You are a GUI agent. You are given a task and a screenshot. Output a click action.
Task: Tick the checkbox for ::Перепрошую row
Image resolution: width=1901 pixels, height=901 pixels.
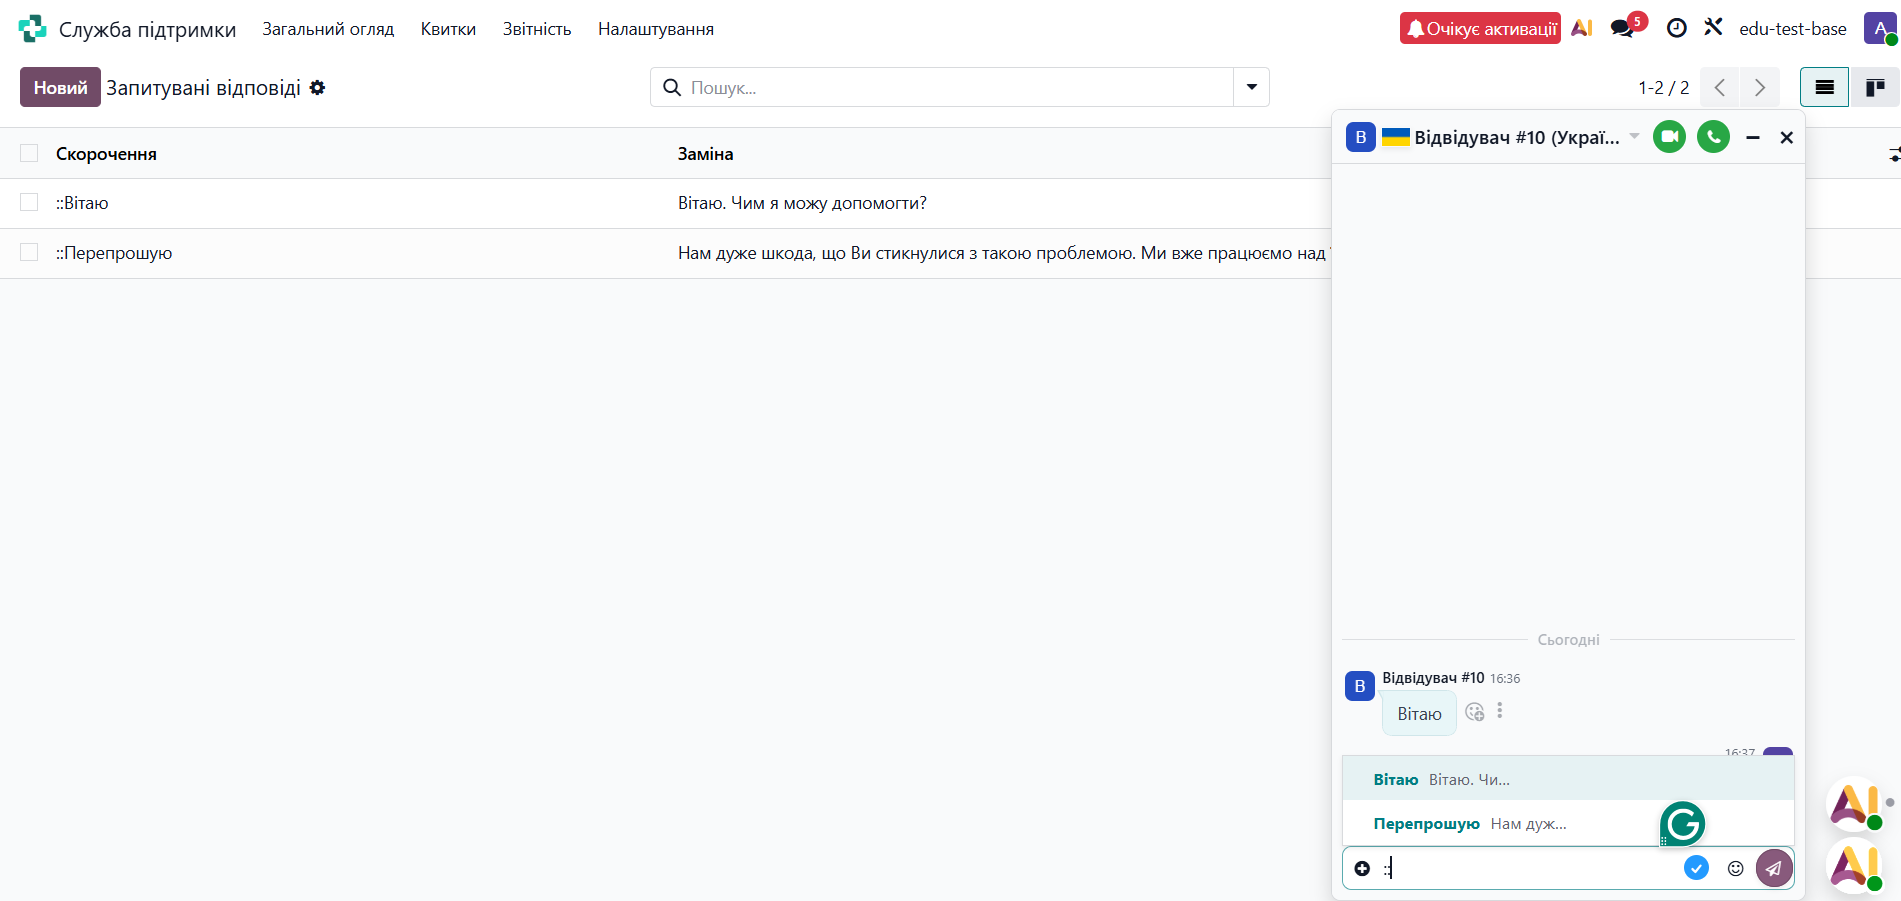[29, 253]
